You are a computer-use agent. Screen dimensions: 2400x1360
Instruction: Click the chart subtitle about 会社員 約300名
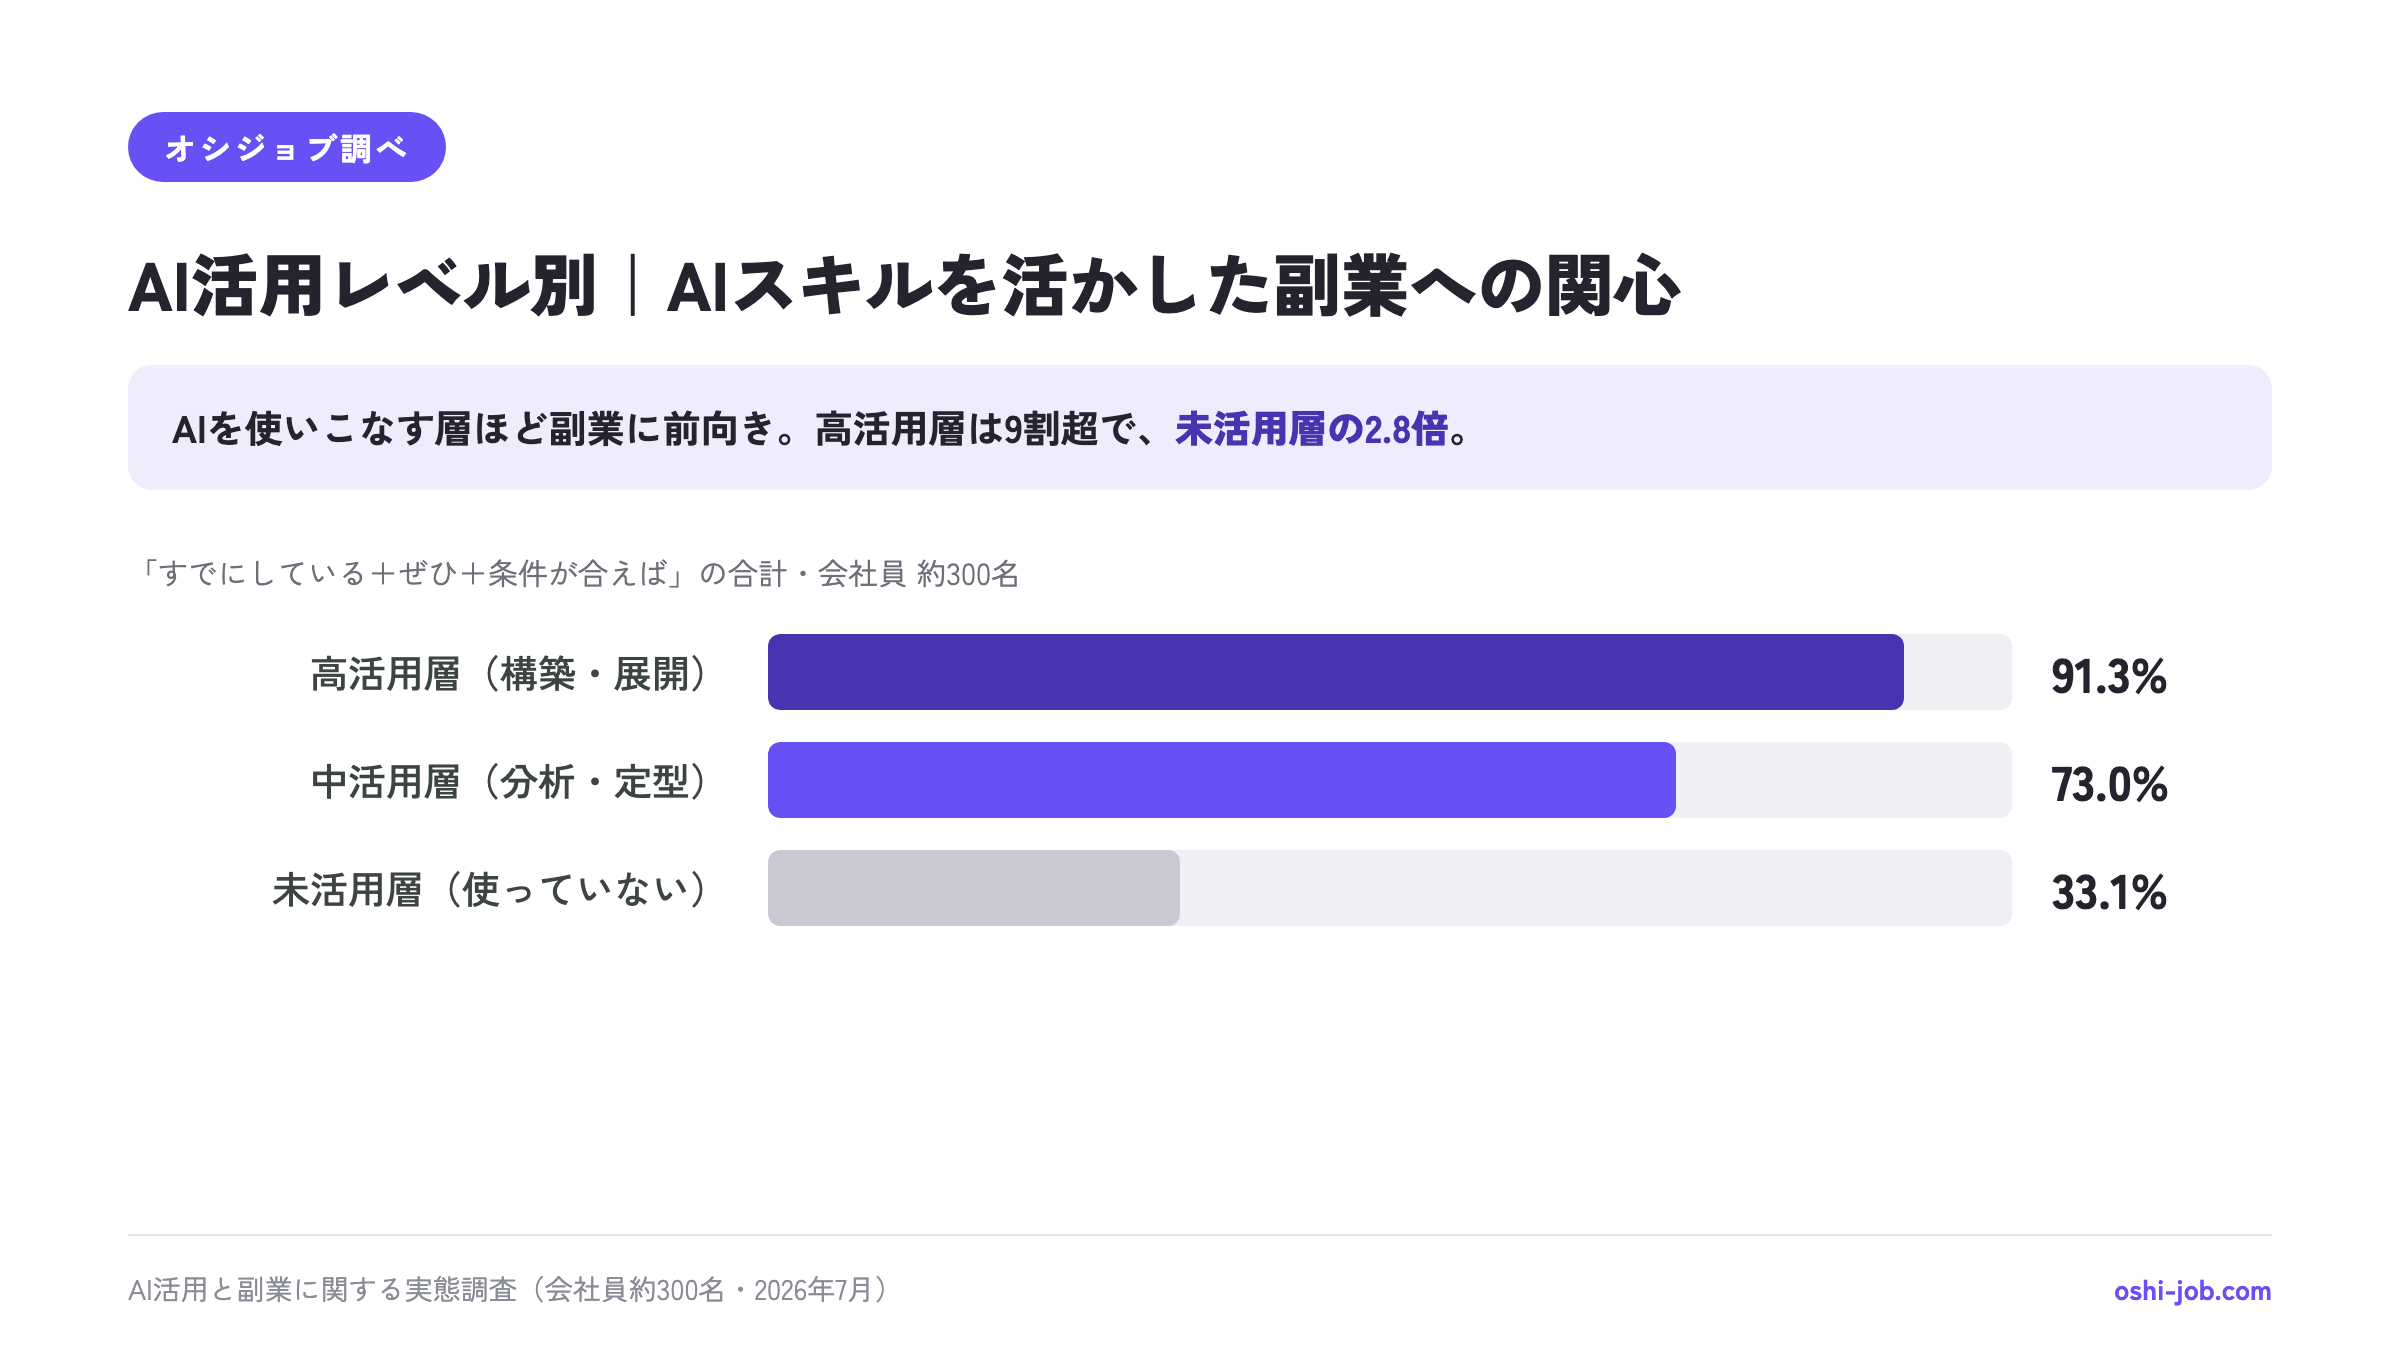[x=575, y=574]
